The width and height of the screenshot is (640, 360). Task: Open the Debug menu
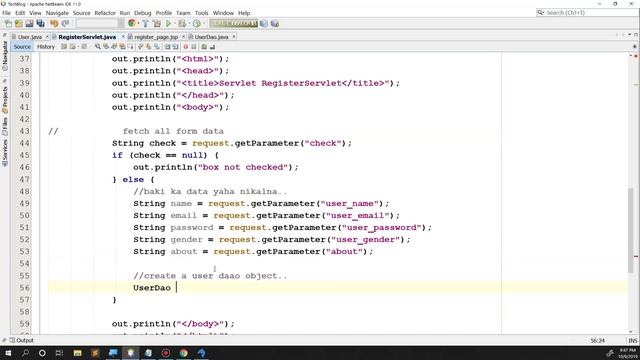[142, 13]
